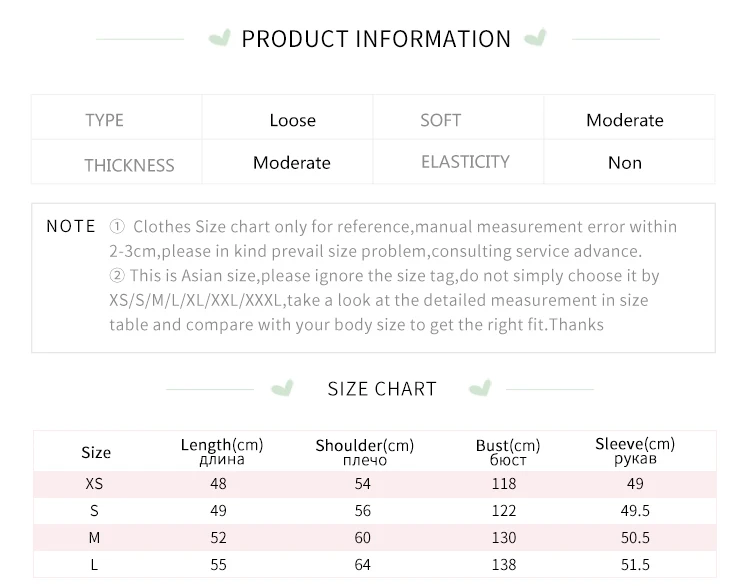This screenshot has height=586, width=750.
Task: Select the PRODUCT INFORMATION heading
Action: pos(376,39)
